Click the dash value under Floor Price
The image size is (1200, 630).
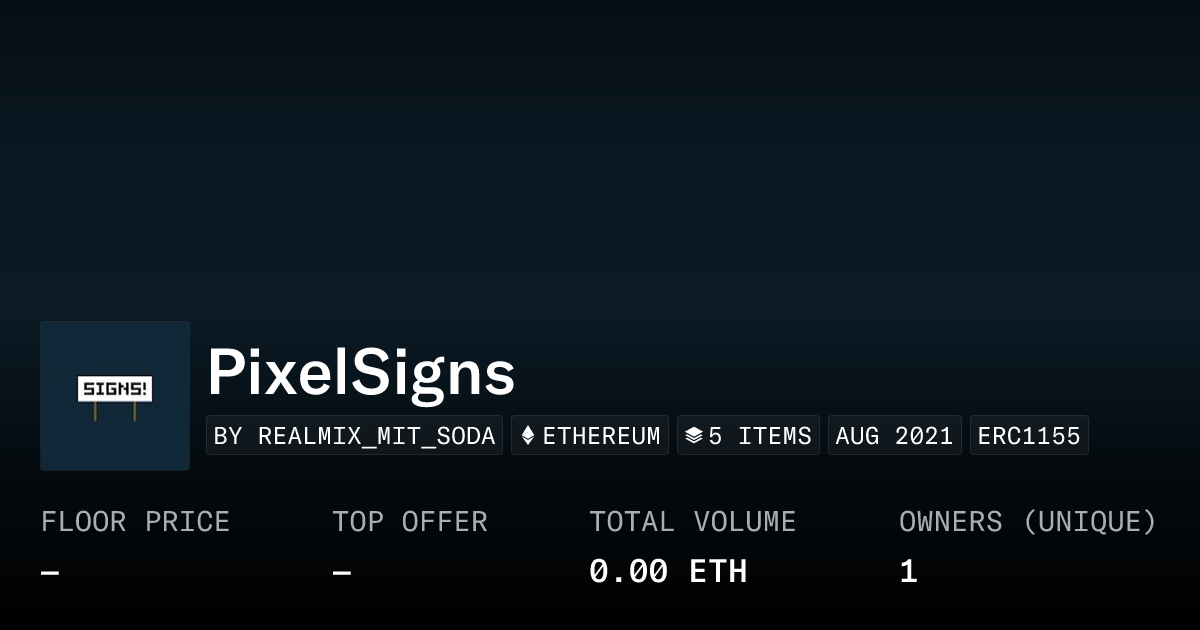[x=50, y=573]
